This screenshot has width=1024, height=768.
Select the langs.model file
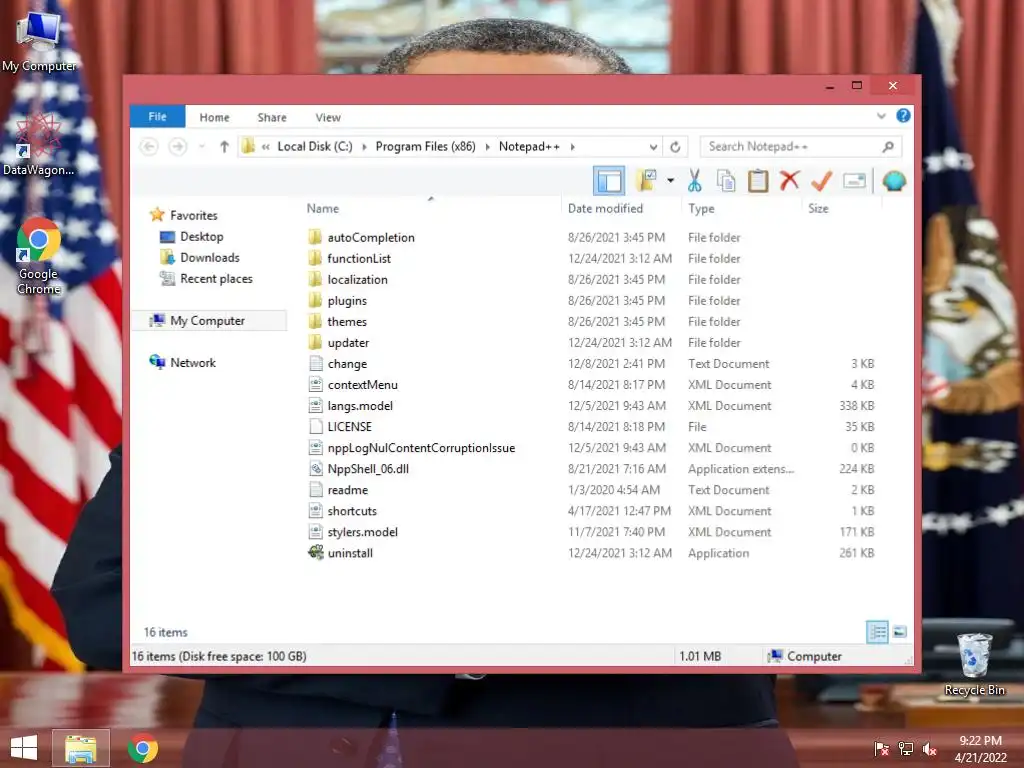click(360, 406)
